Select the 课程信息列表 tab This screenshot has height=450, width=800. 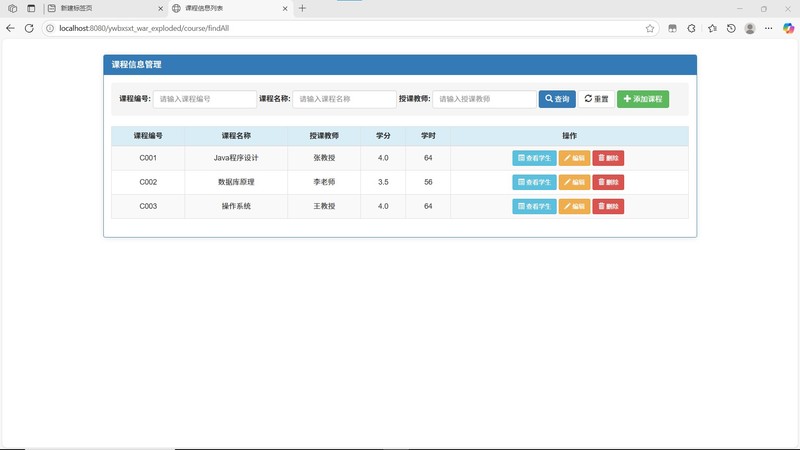click(x=231, y=9)
